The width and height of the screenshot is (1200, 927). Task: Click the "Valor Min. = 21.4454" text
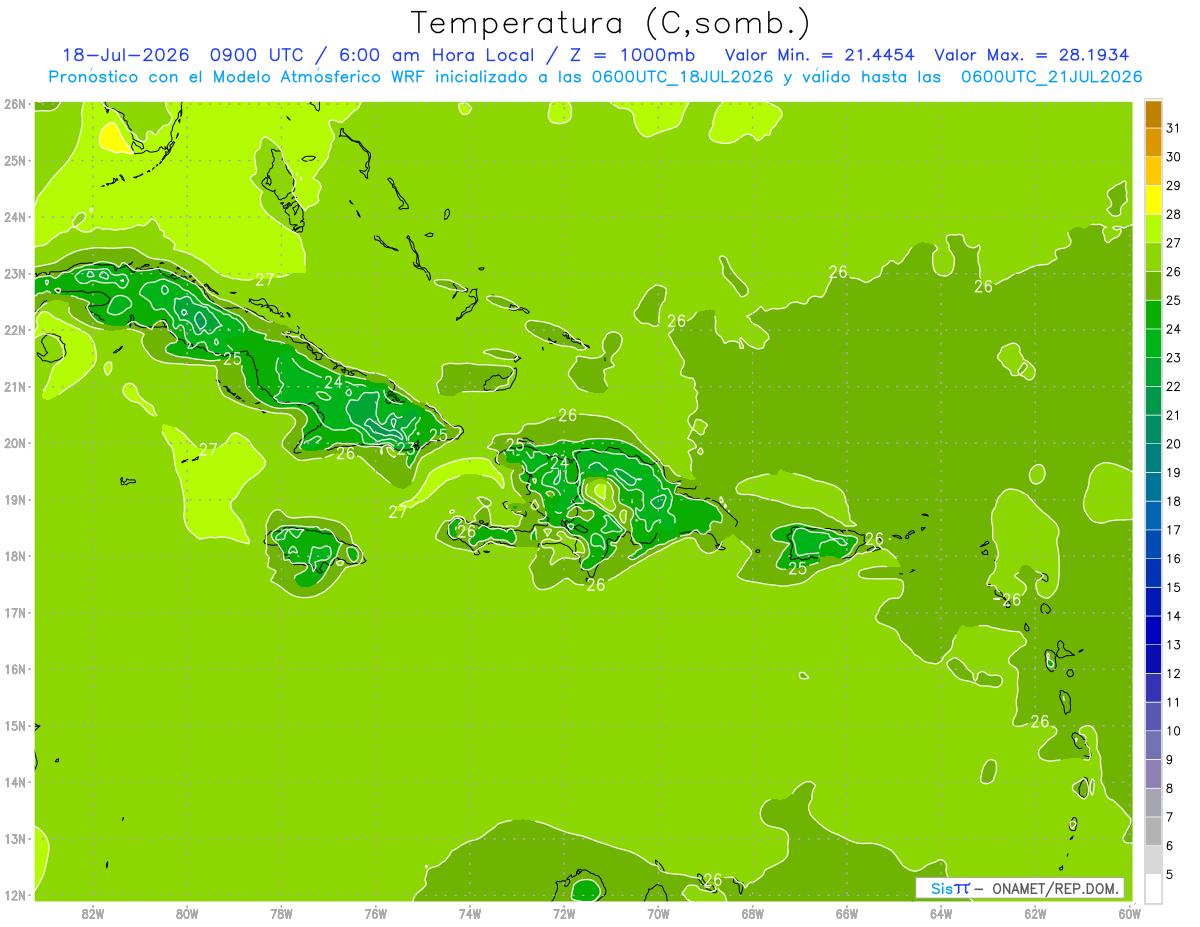818,55
